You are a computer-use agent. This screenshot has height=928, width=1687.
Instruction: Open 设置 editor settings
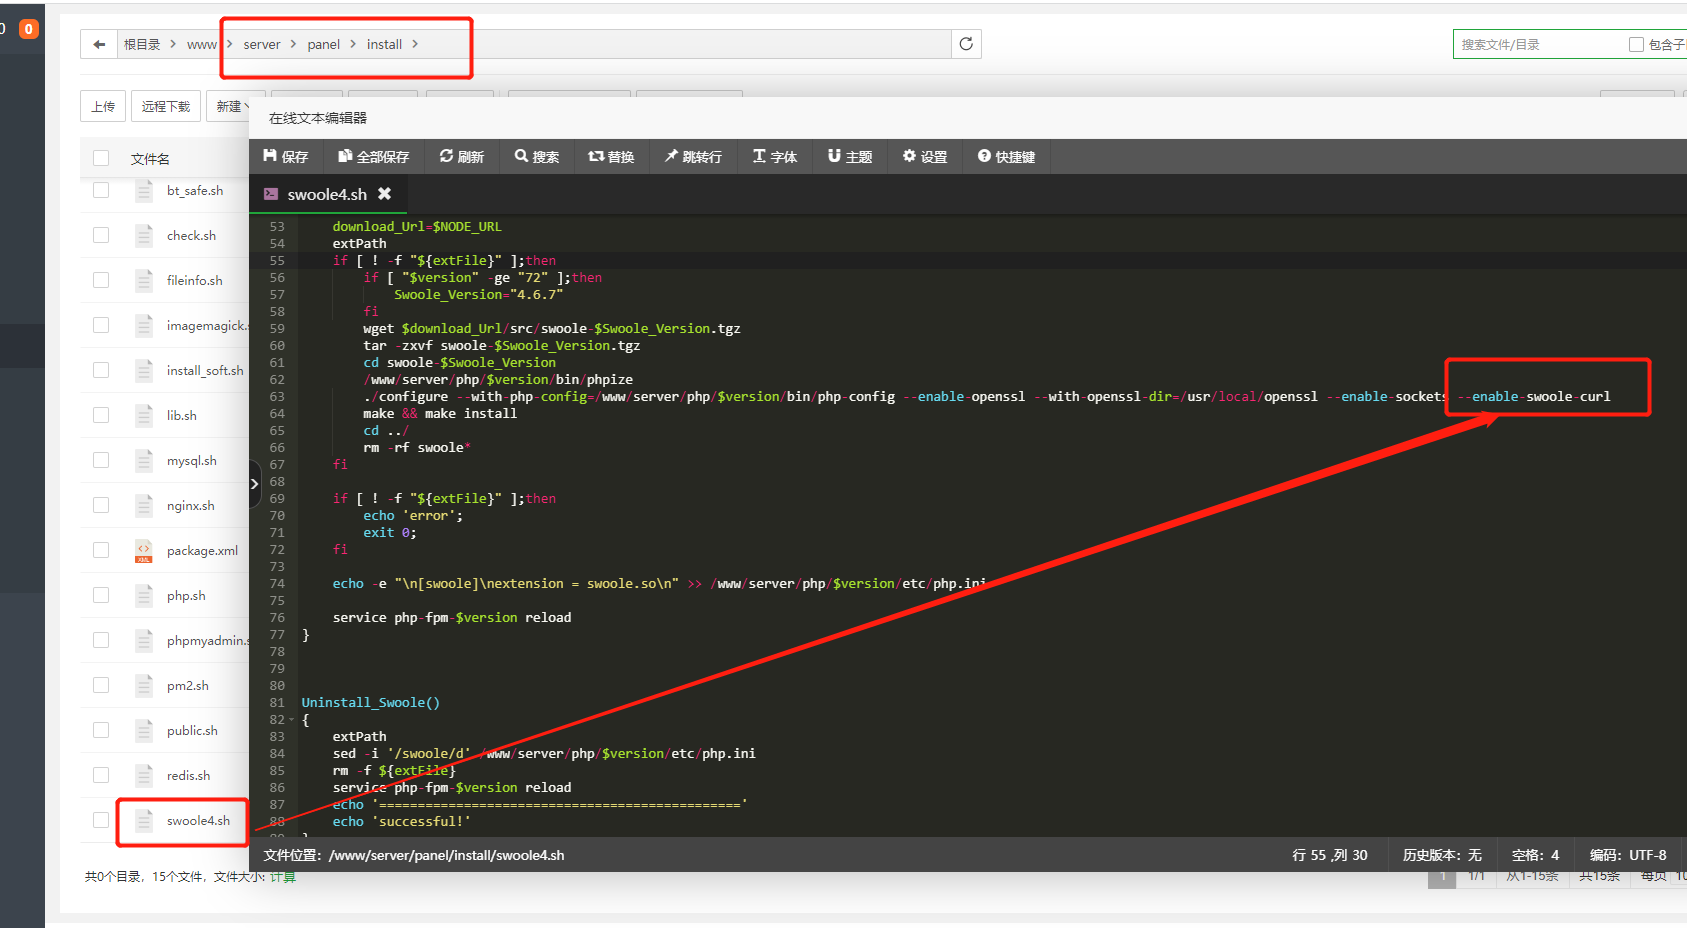point(925,156)
